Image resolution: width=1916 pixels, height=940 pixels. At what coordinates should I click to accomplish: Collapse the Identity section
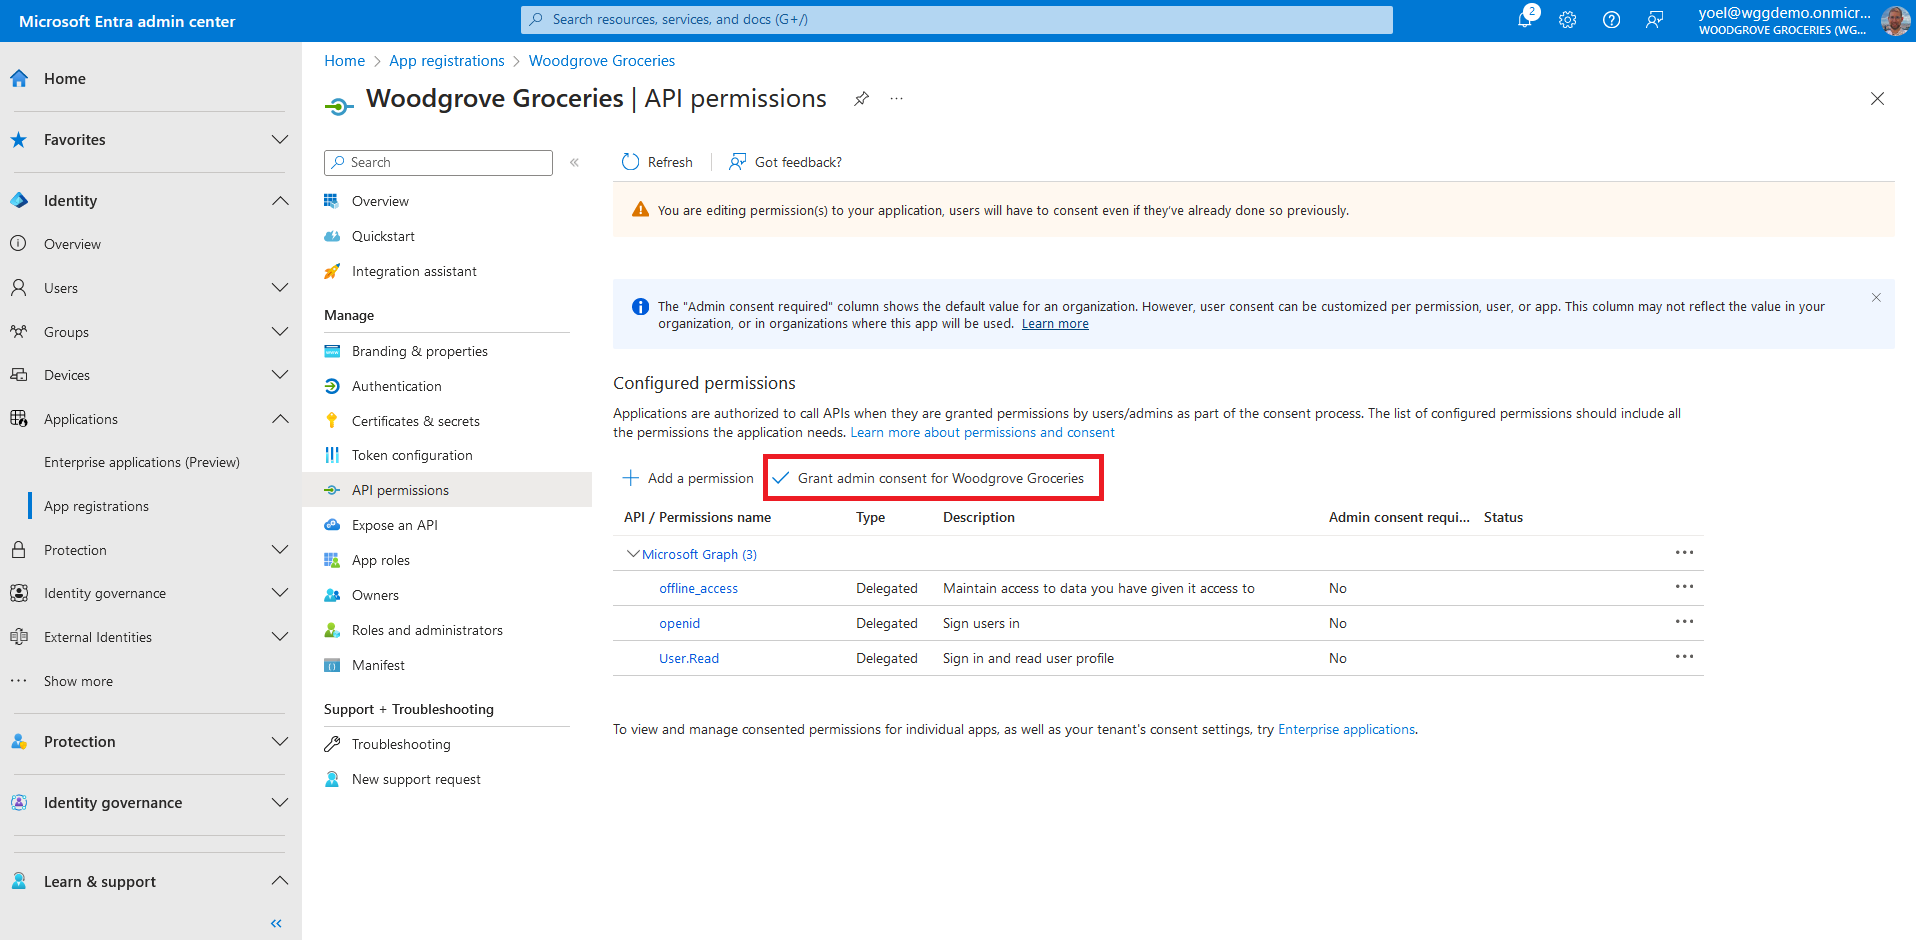(280, 201)
